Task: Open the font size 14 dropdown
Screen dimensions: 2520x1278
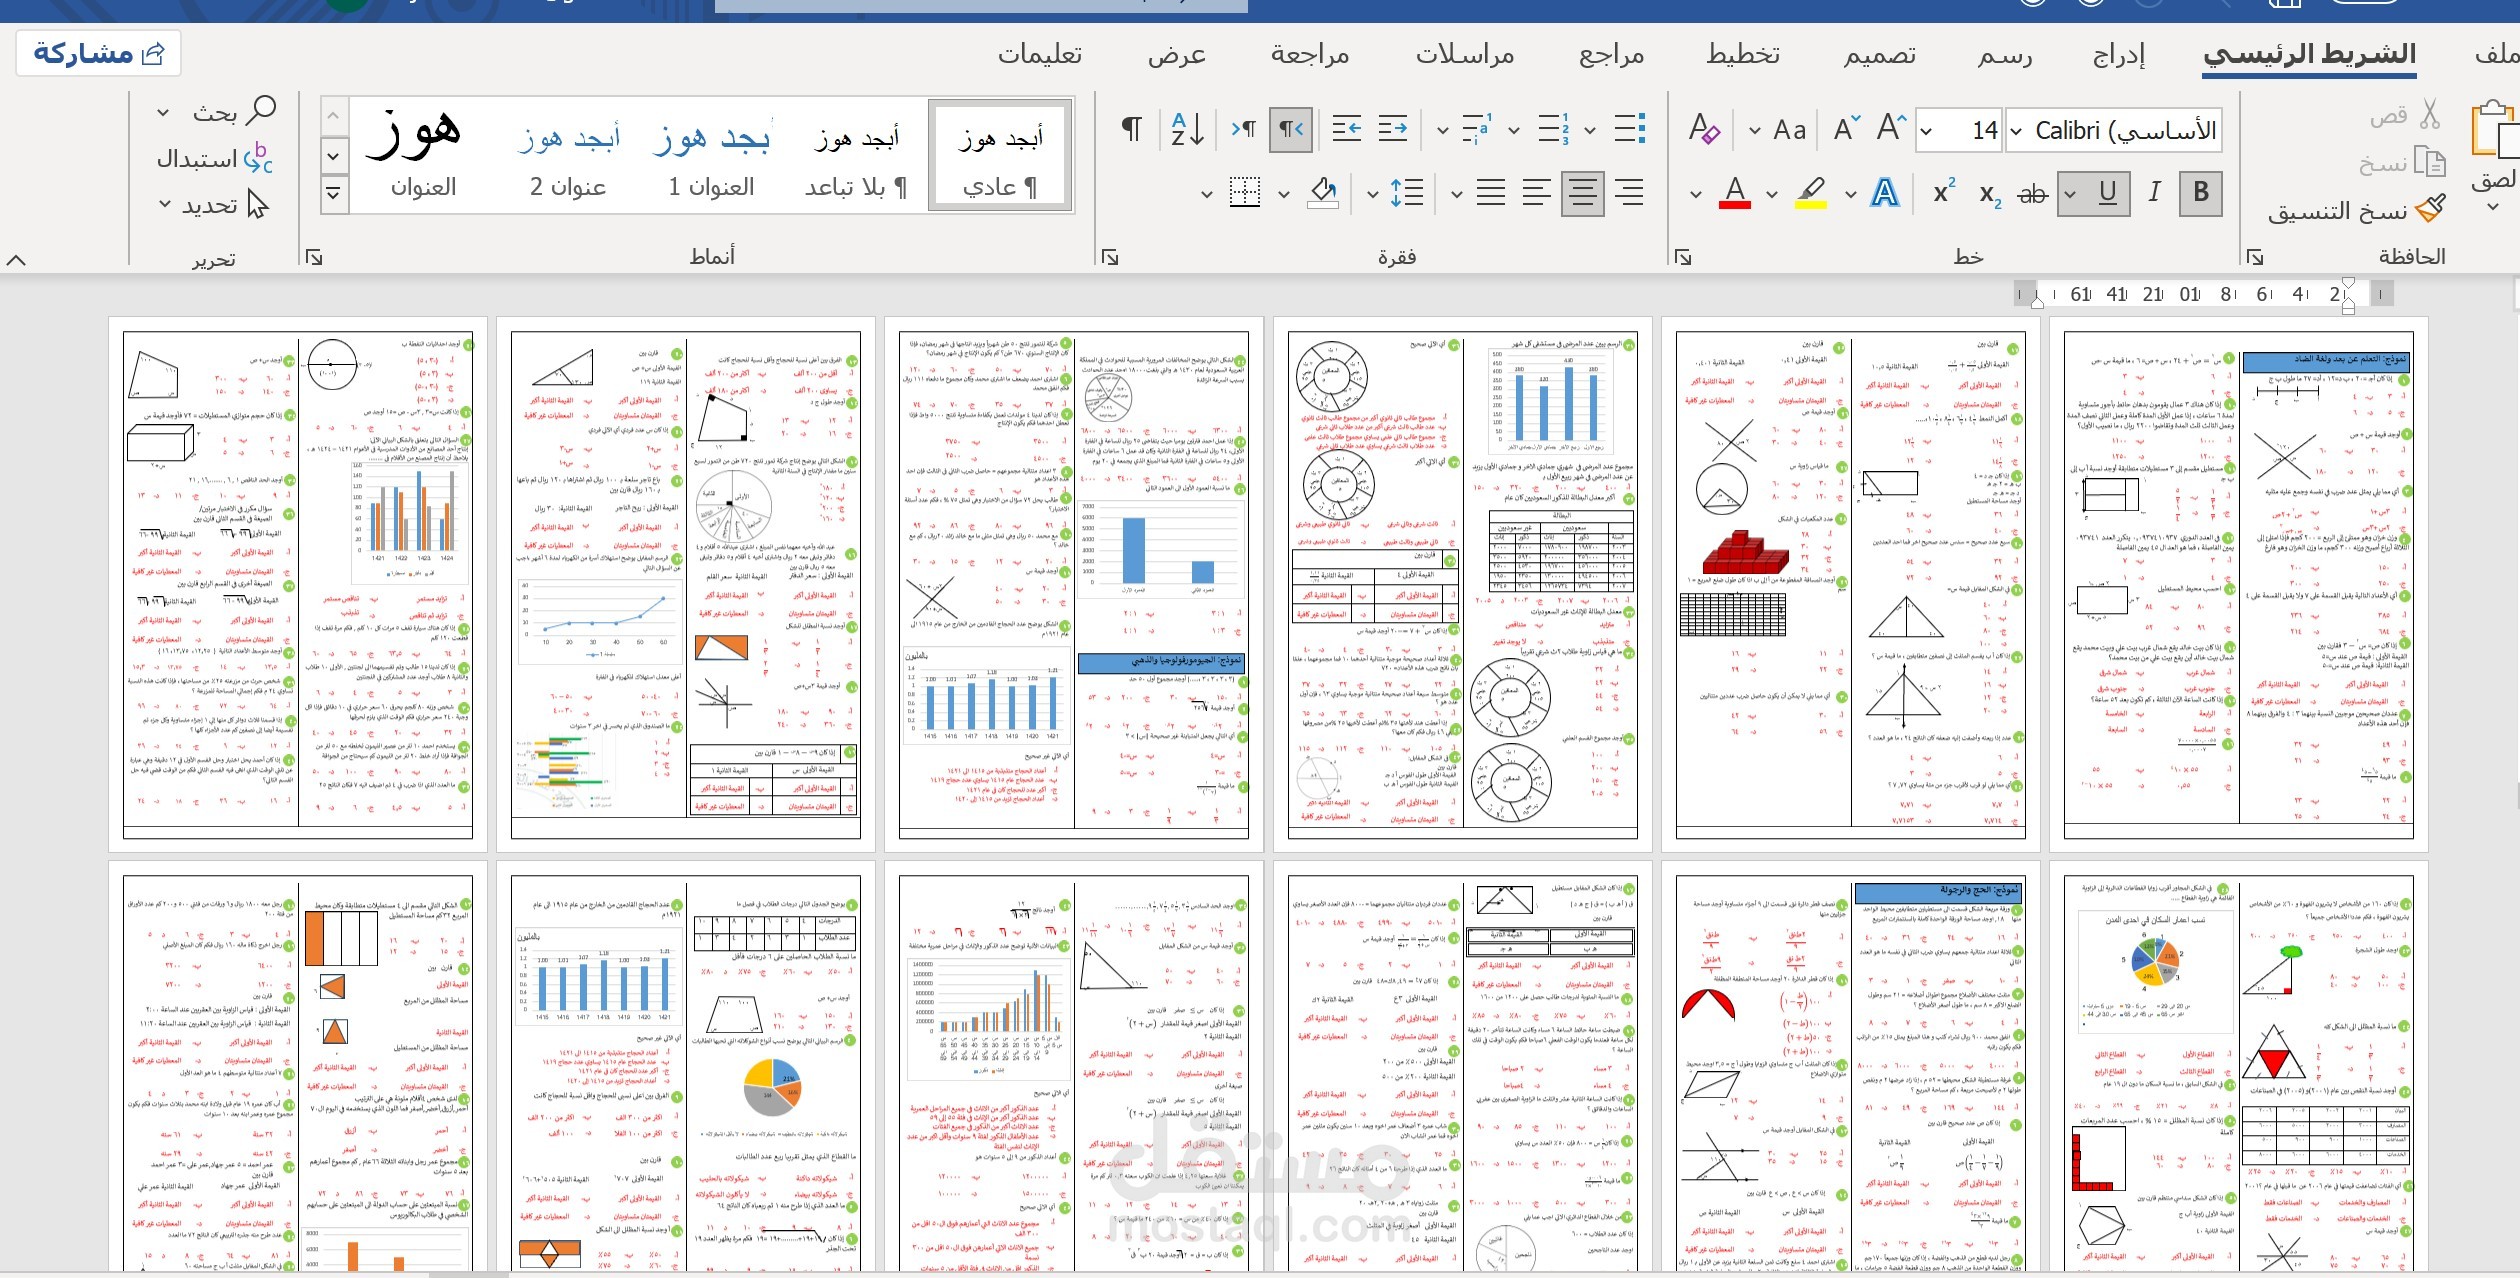Action: tap(1927, 131)
